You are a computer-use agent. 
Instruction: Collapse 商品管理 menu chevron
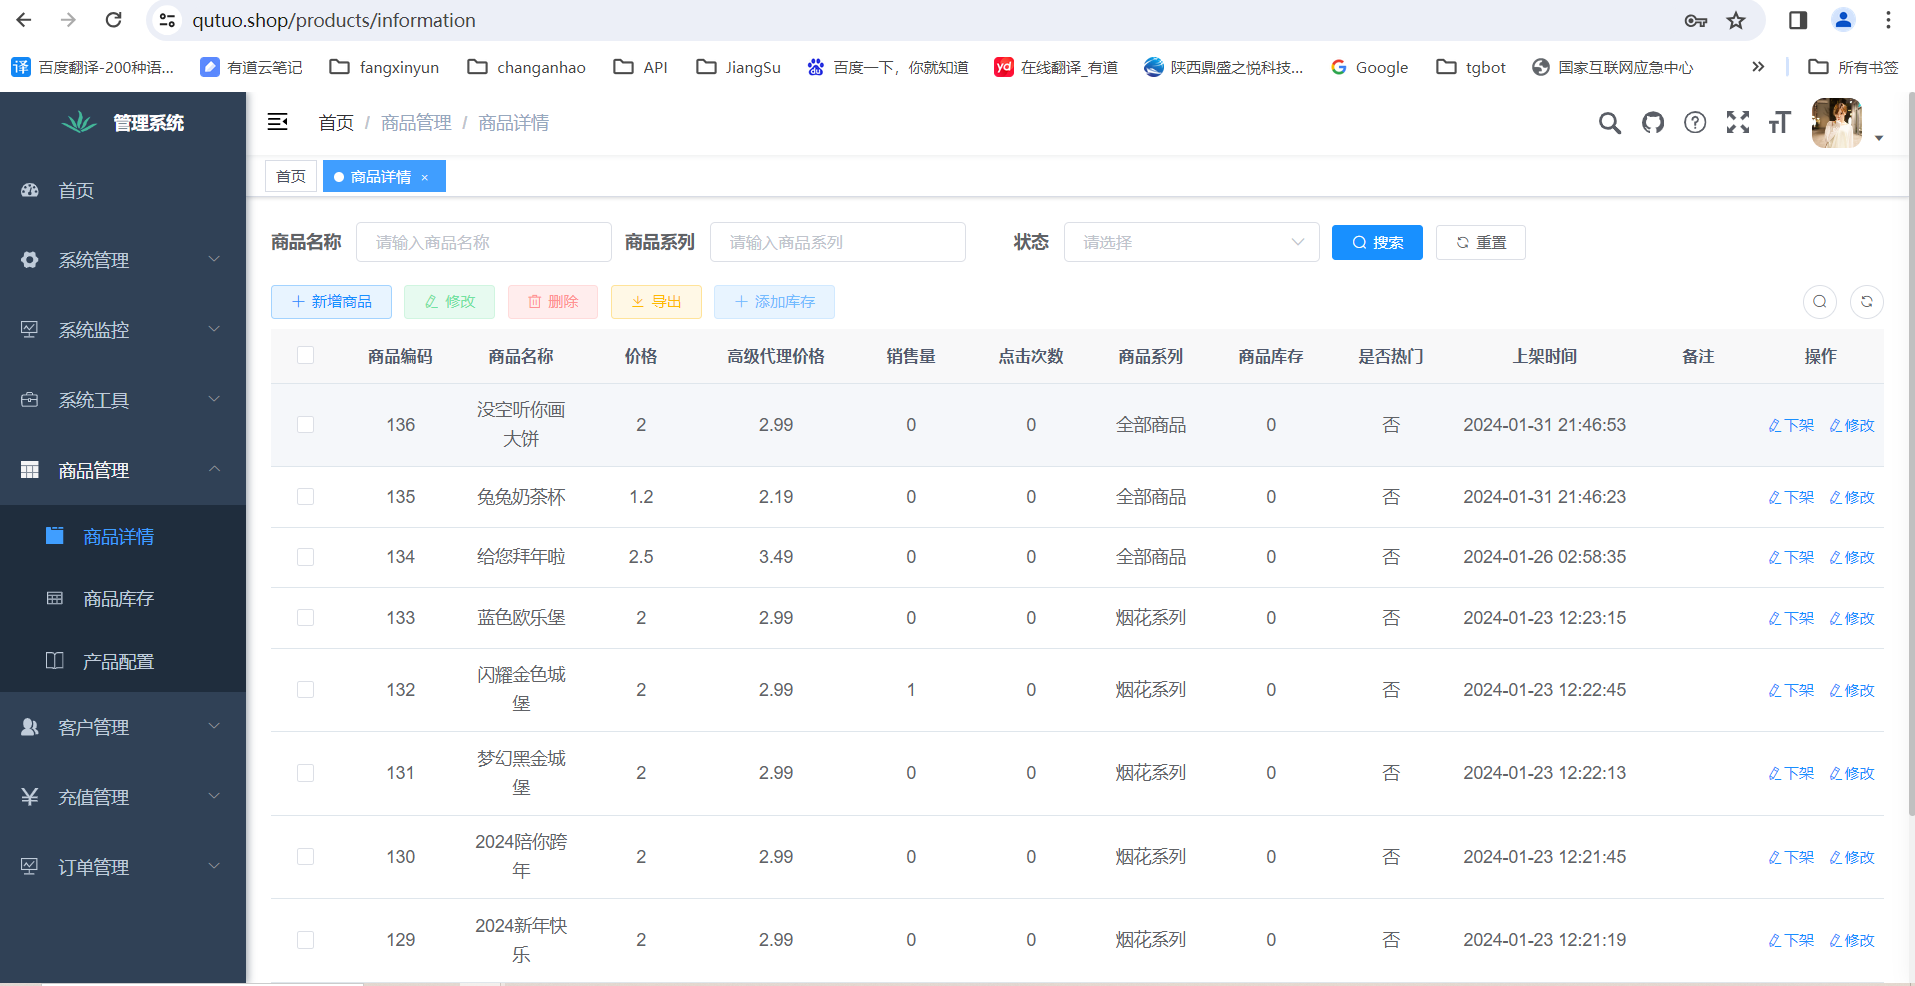[214, 469]
